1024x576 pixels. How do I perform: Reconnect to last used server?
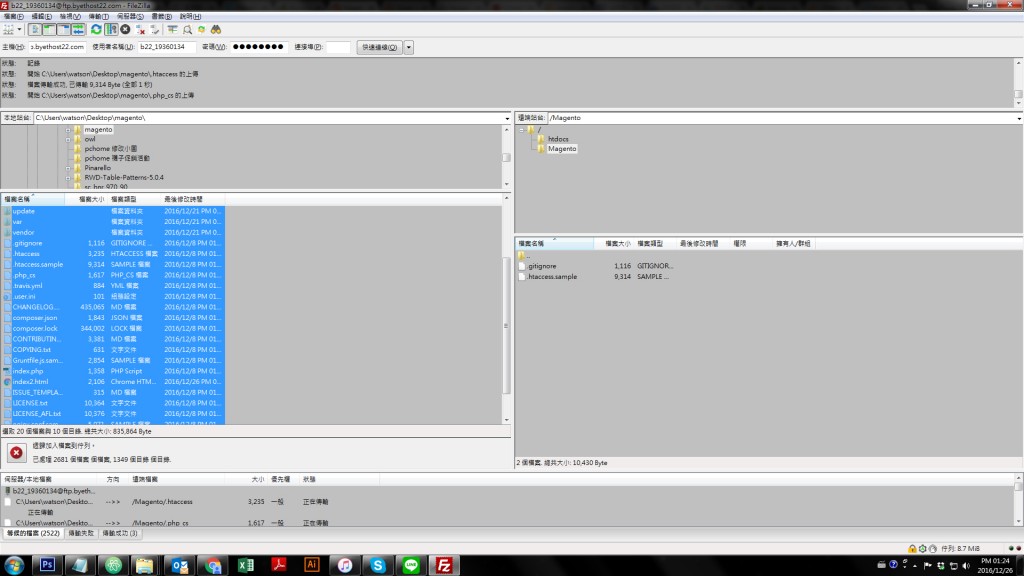click(x=155, y=29)
